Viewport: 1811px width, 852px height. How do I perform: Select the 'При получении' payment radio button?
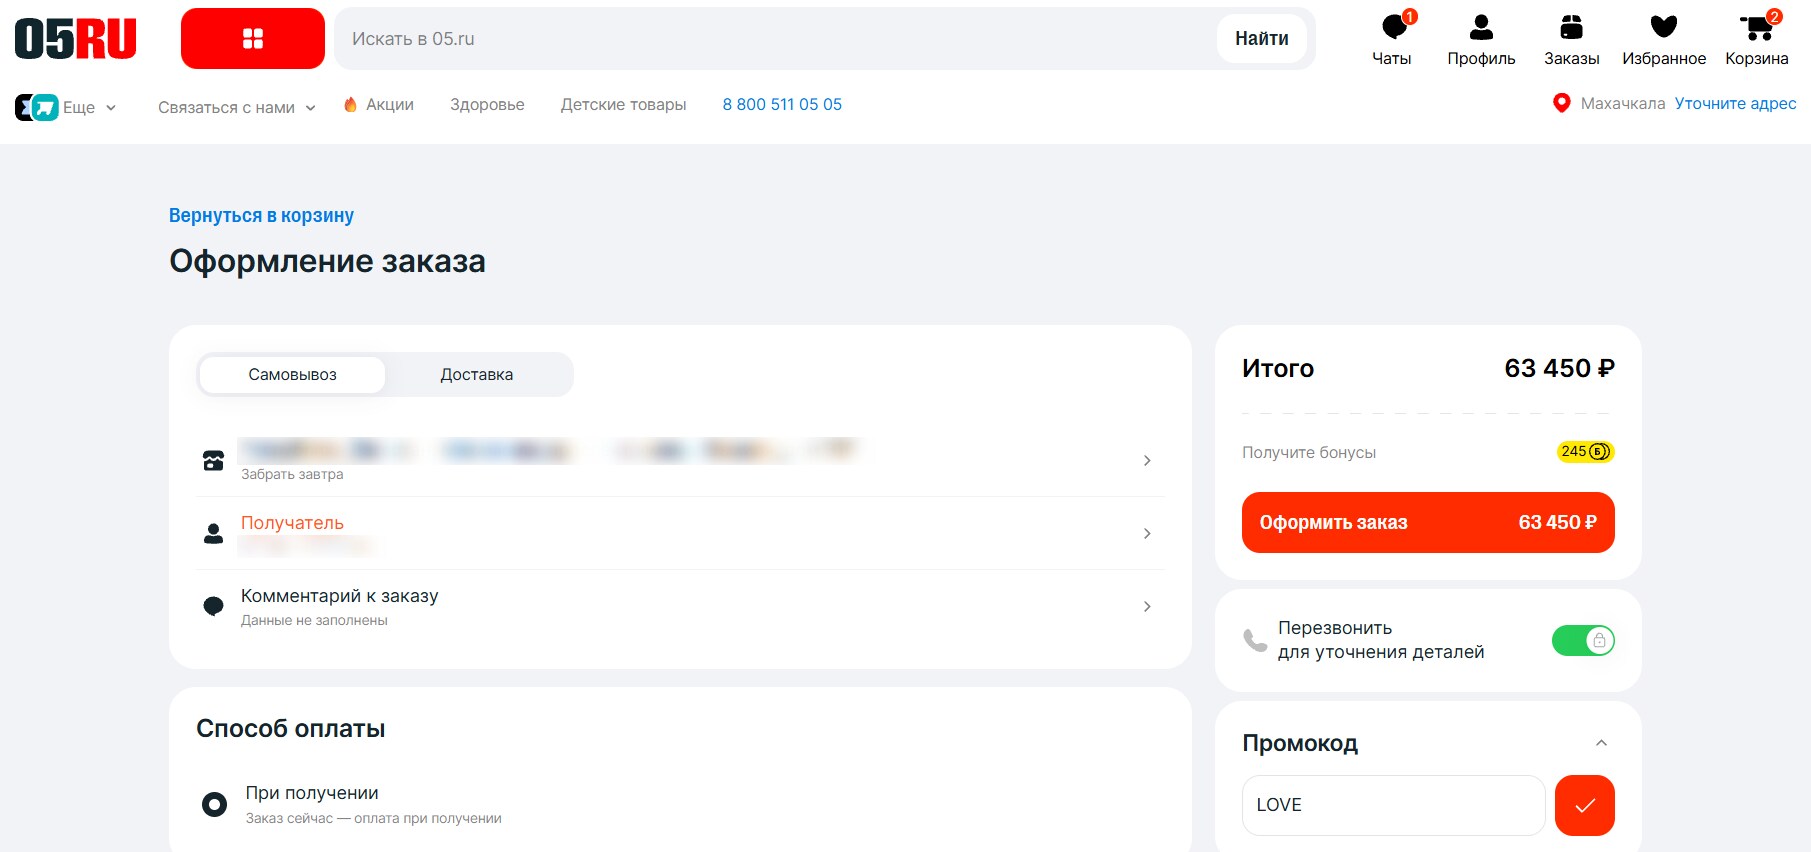[214, 804]
